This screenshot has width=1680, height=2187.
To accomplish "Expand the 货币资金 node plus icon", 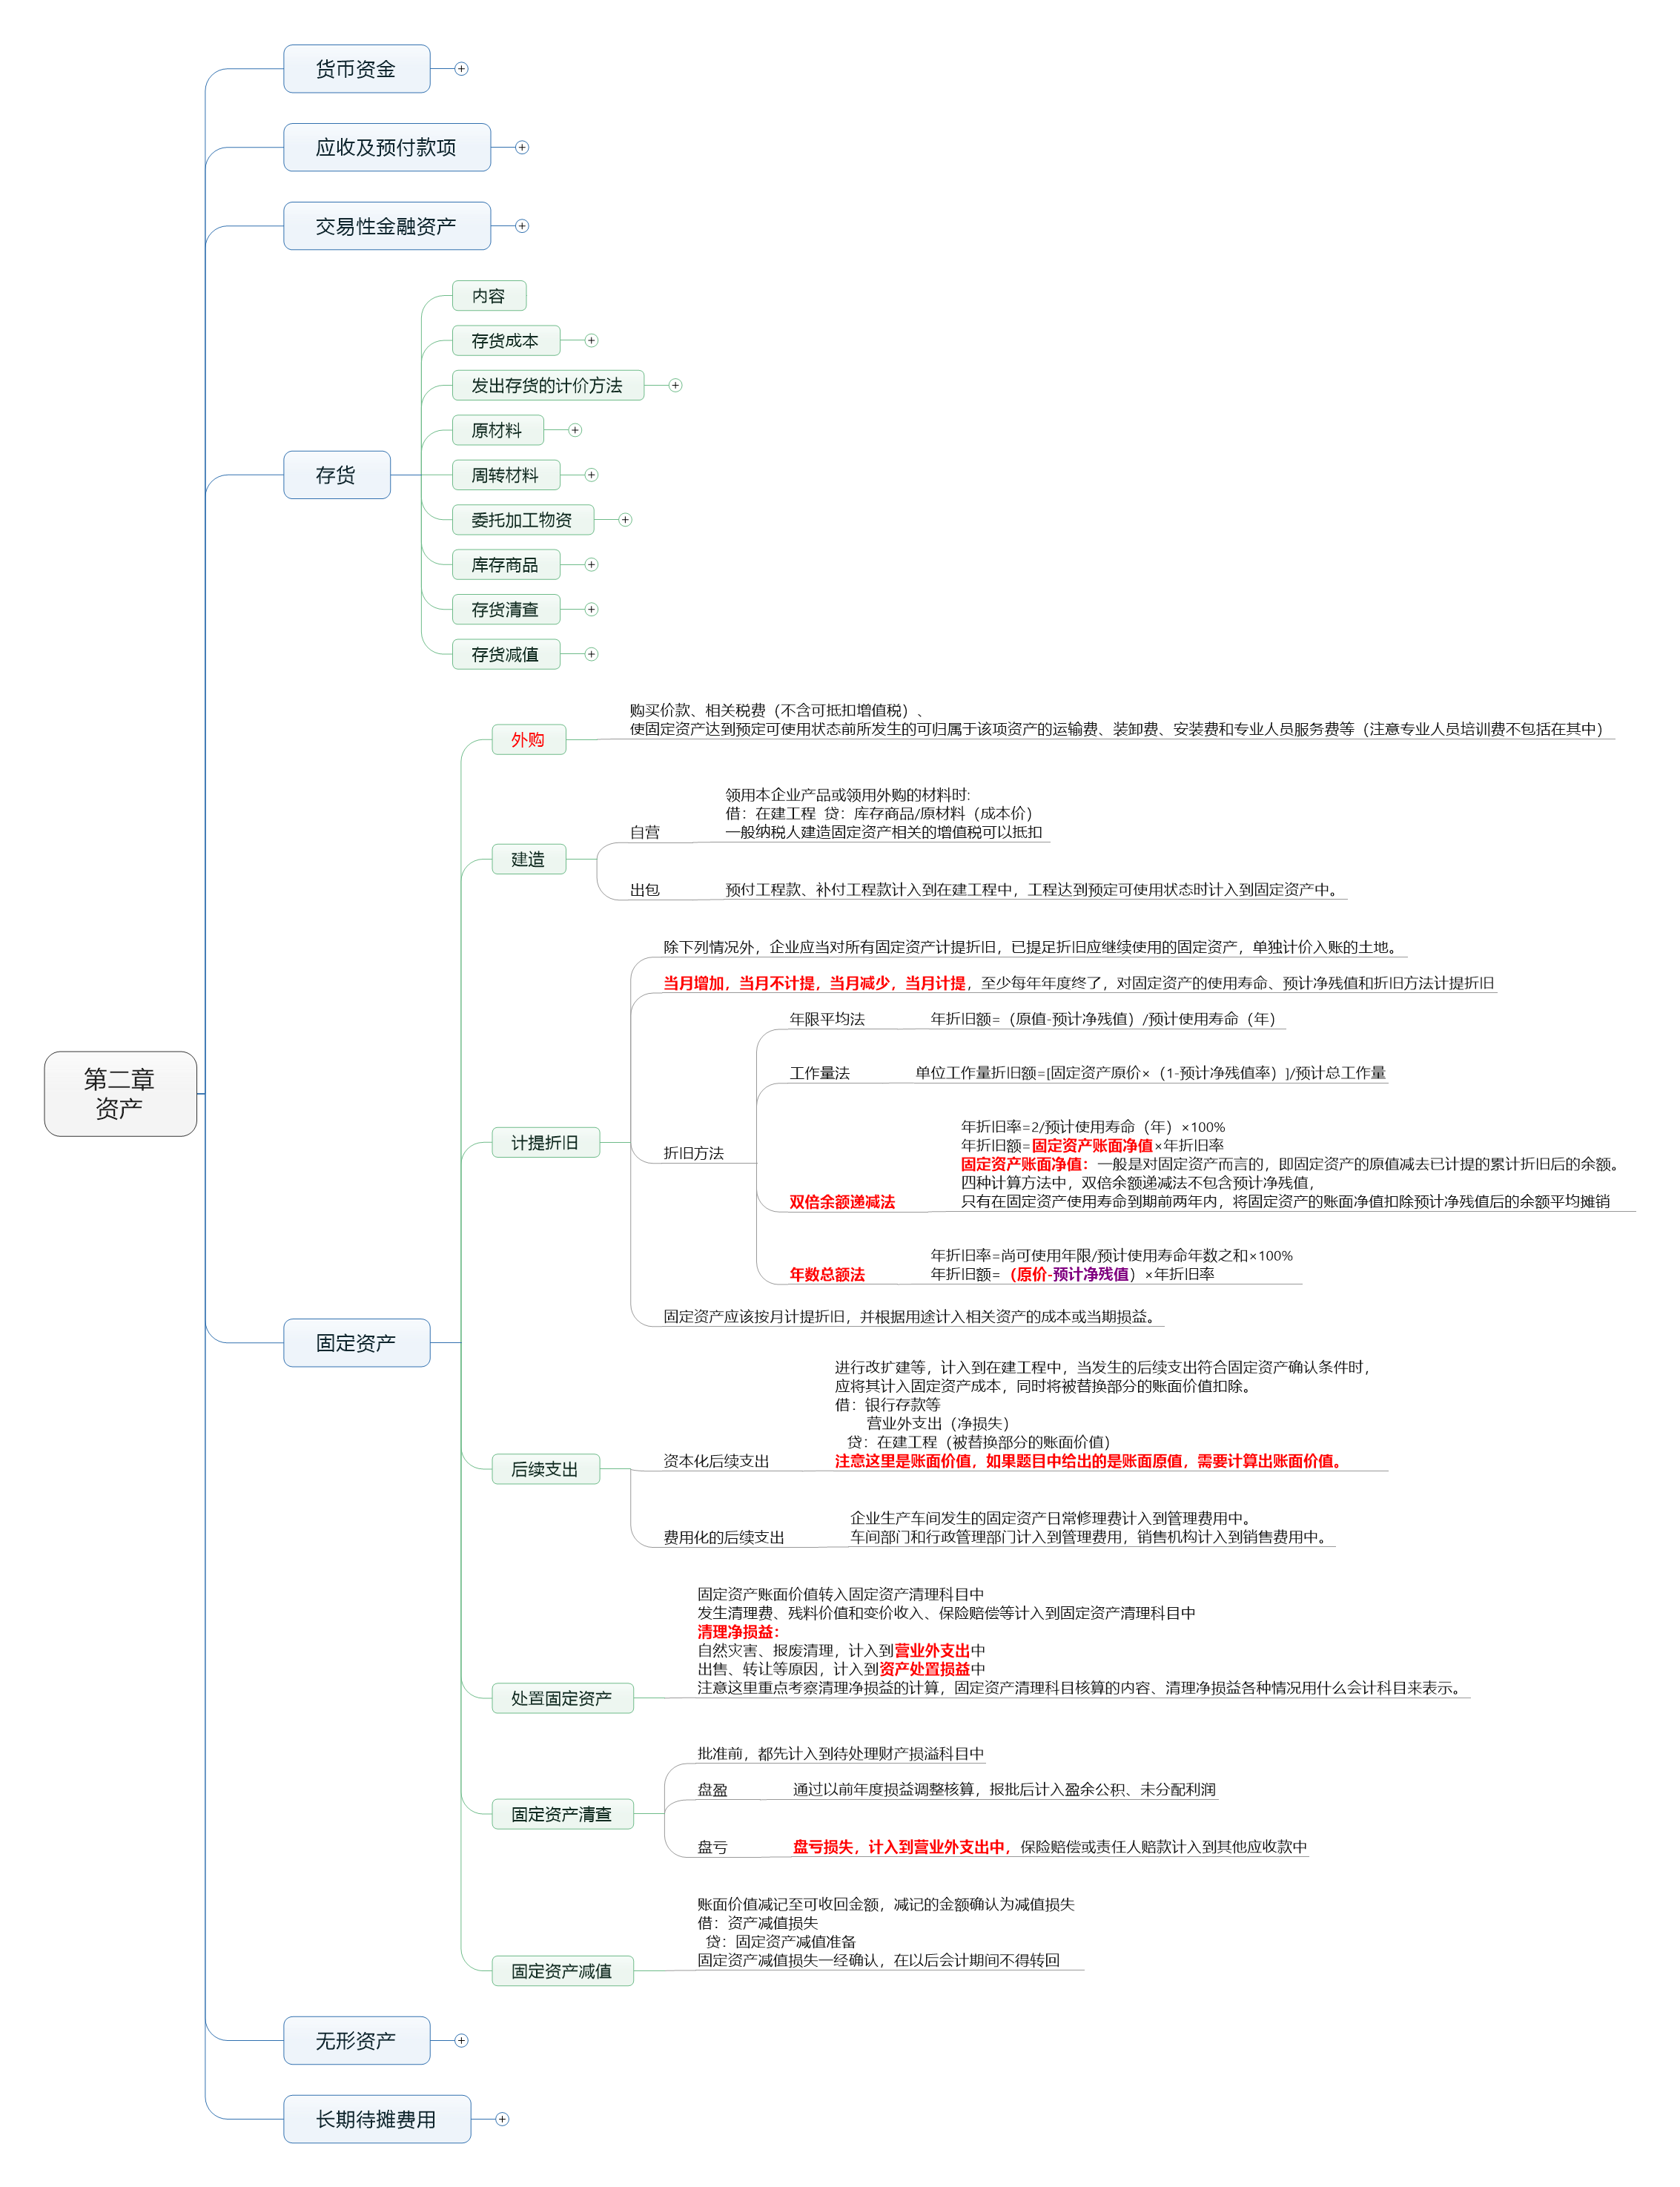I will pyautogui.click(x=461, y=69).
